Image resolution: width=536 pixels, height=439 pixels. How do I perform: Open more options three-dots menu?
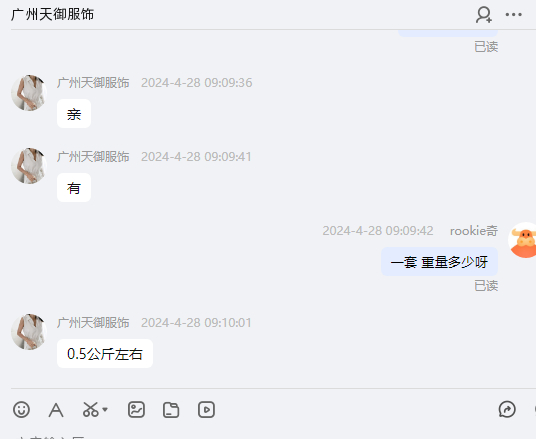click(x=513, y=15)
